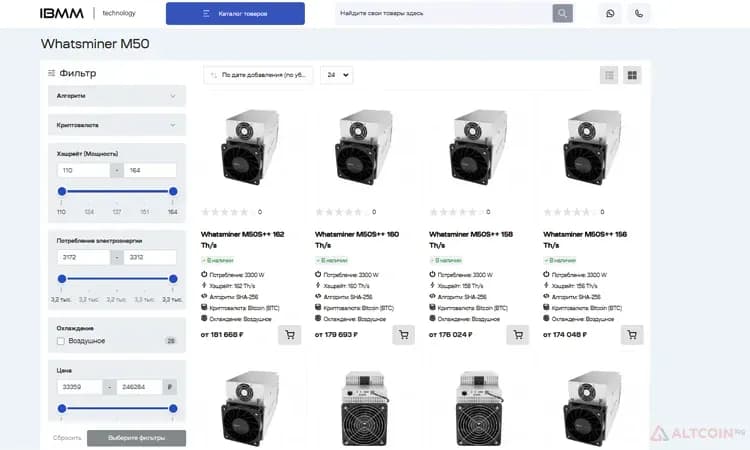Click the price от 176 024 ₽

(x=451, y=335)
